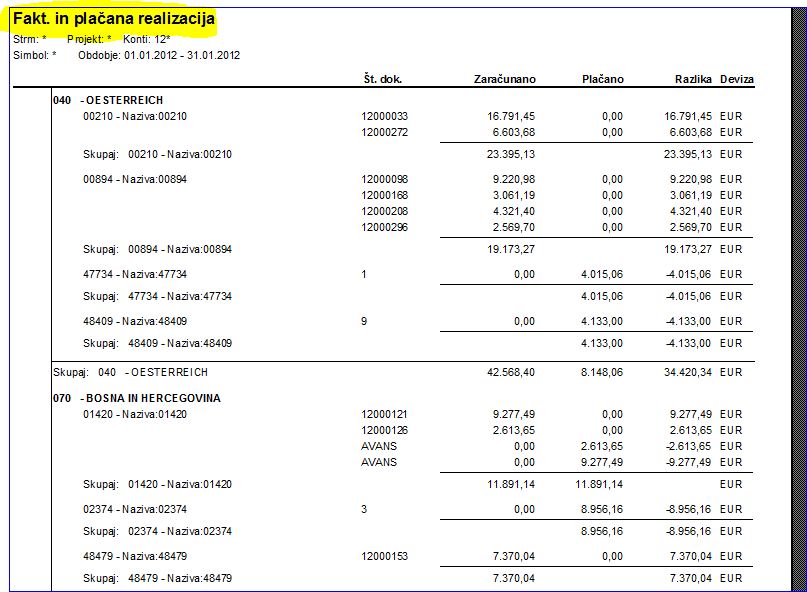Click the Deviza column header
Image resolution: width=807 pixels, height=592 pixels.
(x=736, y=79)
